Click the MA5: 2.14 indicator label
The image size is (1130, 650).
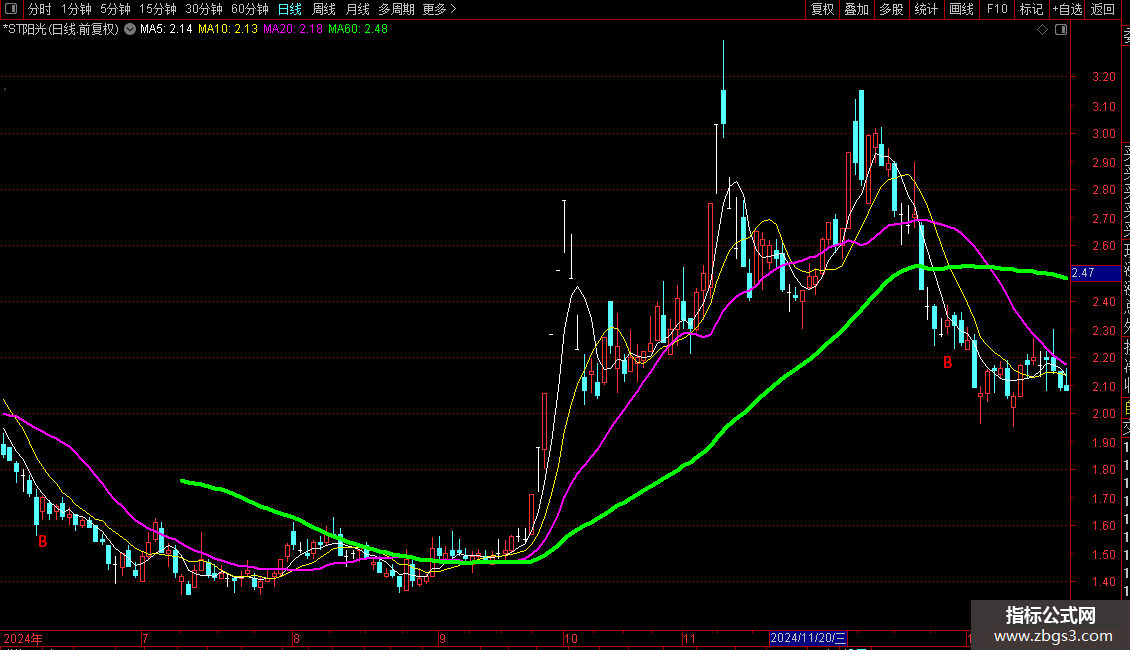tap(166, 30)
